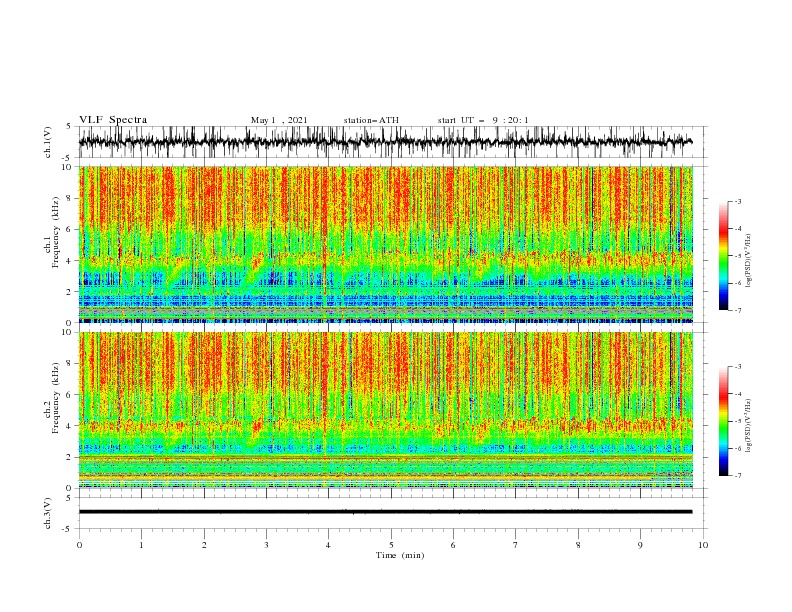Screen dimensions: 792x612
Task: Click time axis tick label "4"
Action: tap(328, 545)
